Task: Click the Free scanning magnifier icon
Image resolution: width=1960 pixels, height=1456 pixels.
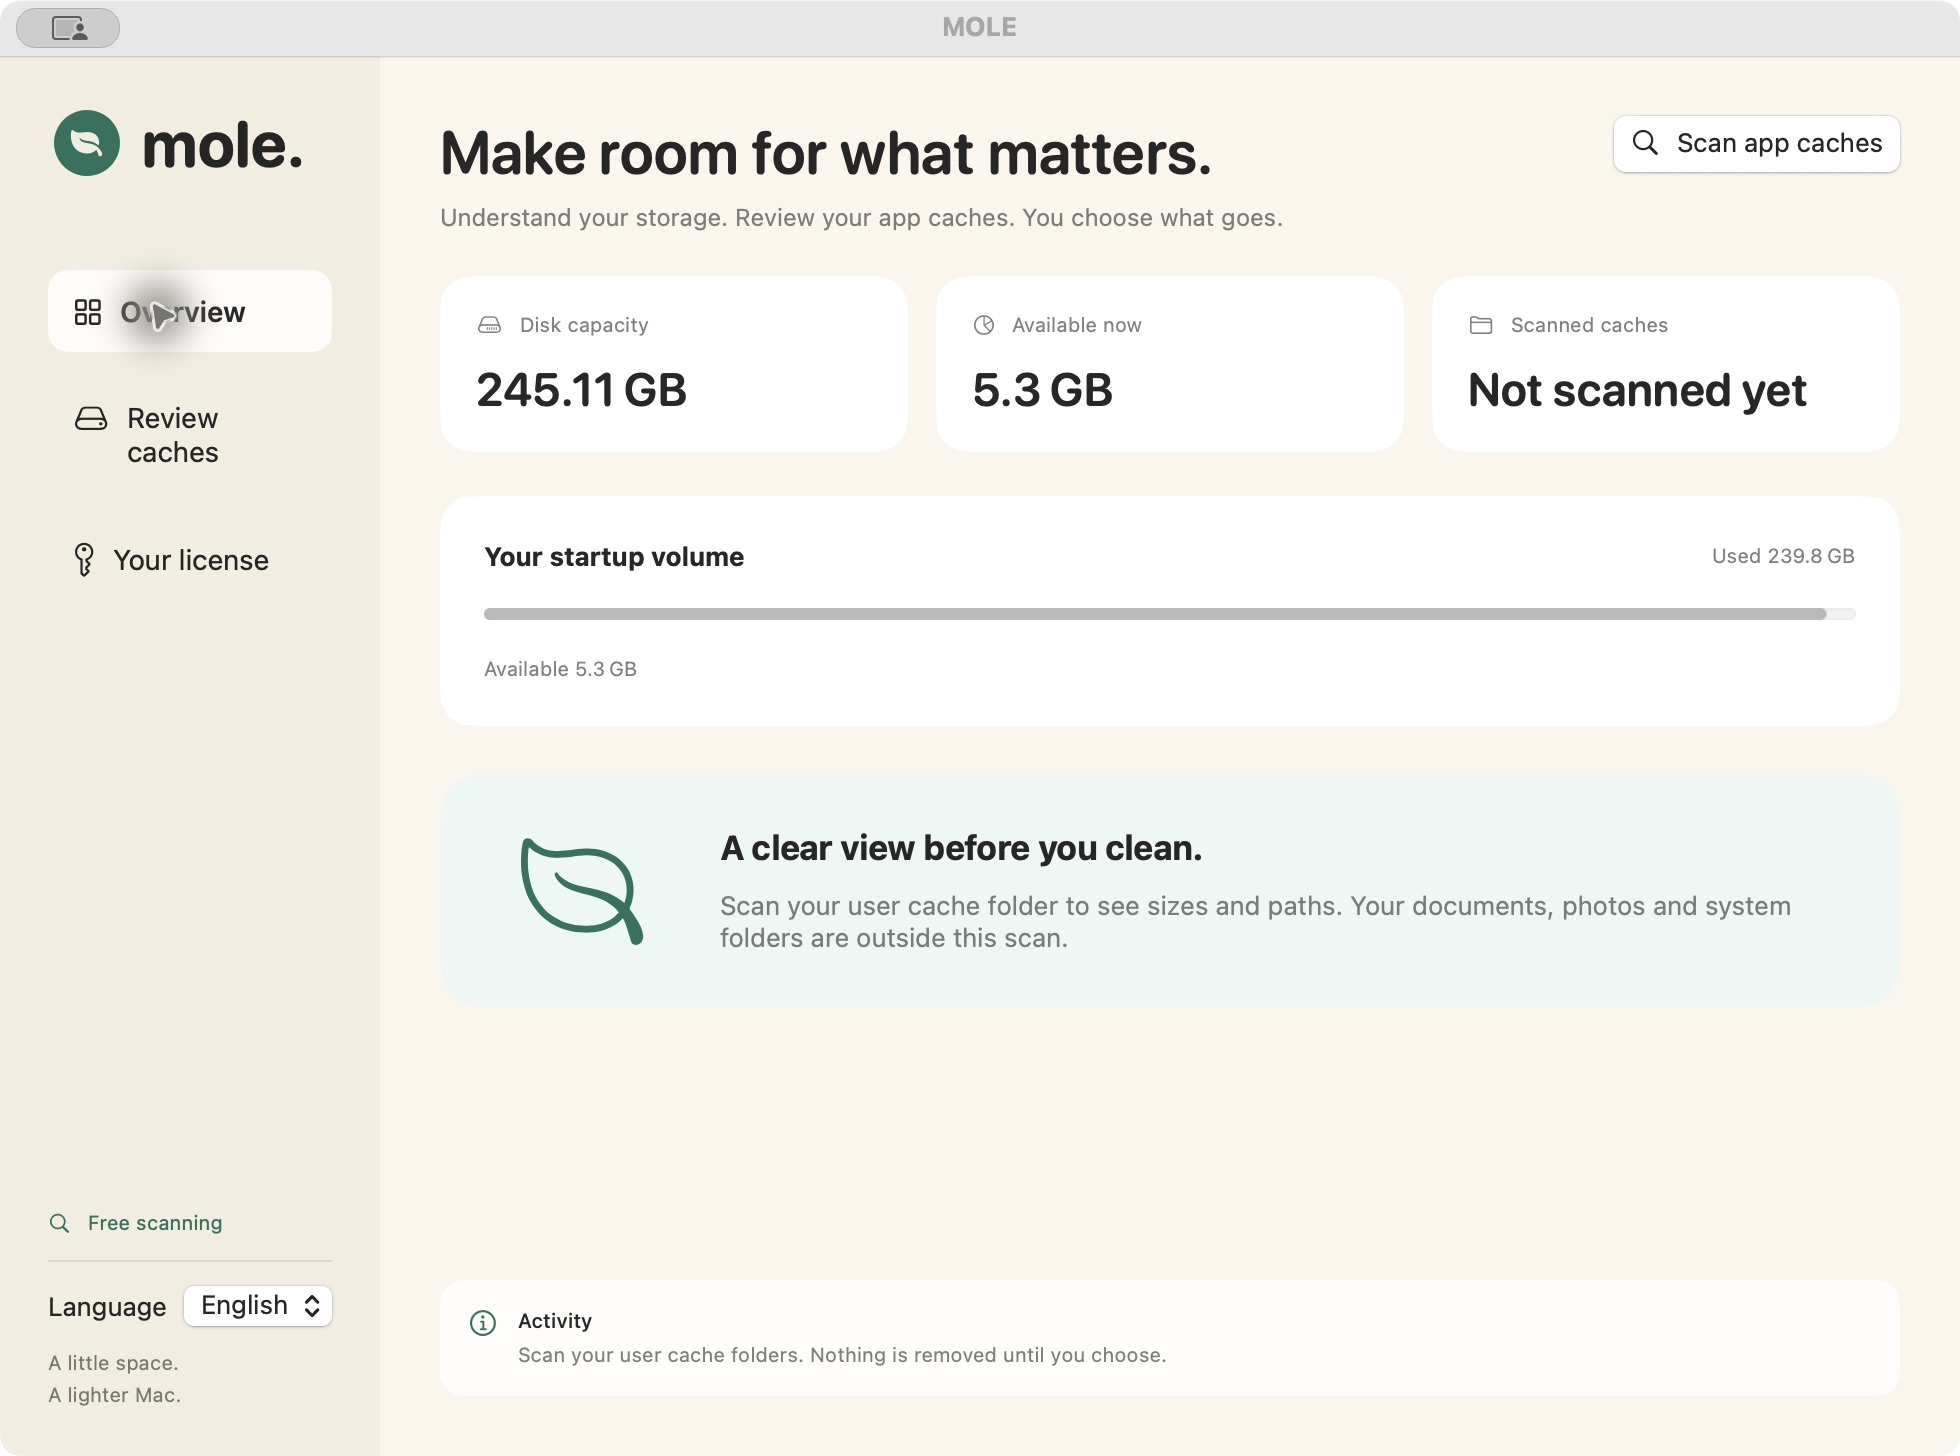Action: tap(60, 1223)
